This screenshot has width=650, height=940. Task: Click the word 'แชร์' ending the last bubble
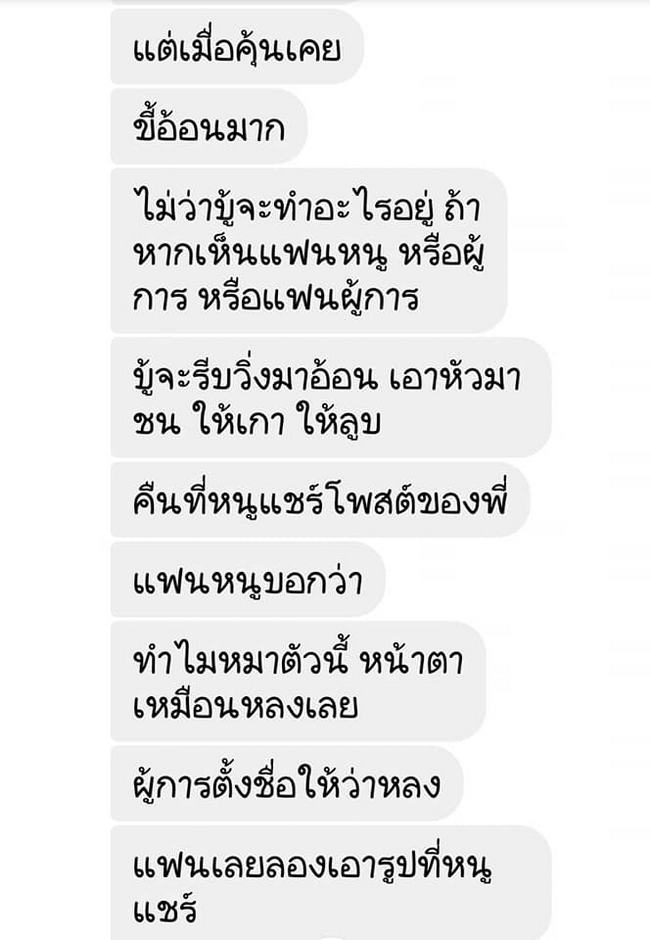[x=164, y=907]
